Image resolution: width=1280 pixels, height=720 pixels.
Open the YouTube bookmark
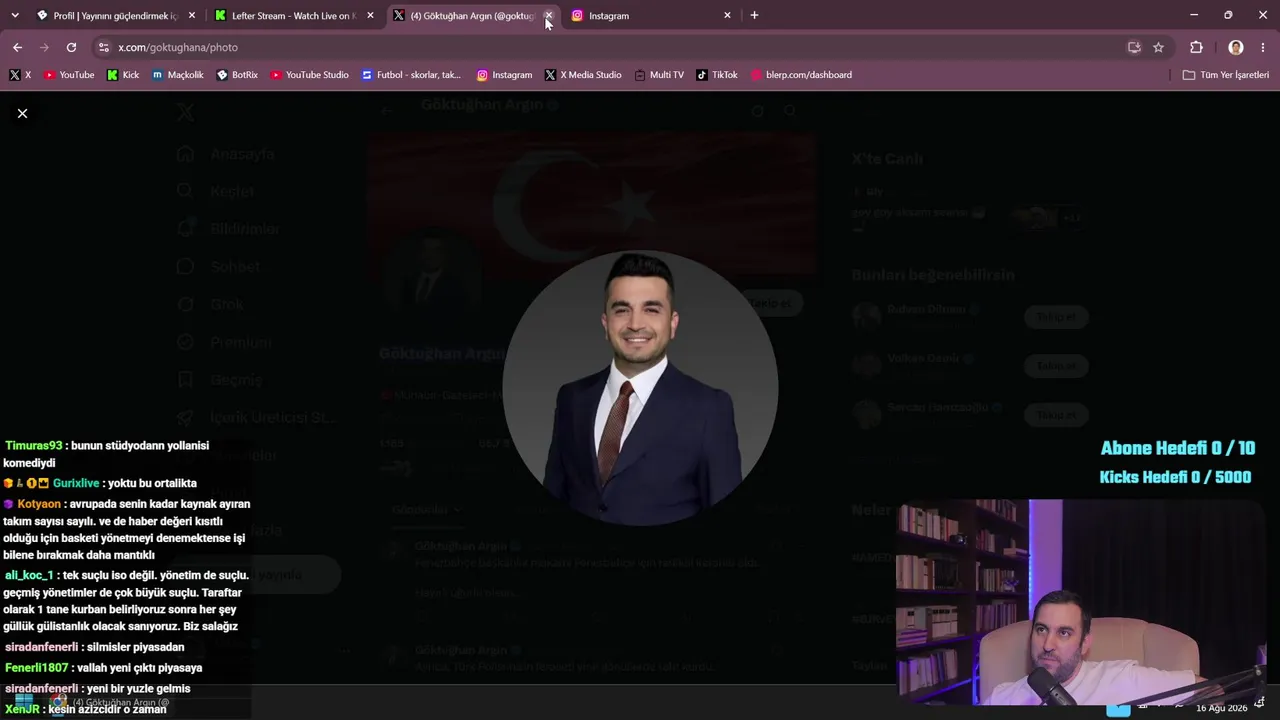coord(69,75)
